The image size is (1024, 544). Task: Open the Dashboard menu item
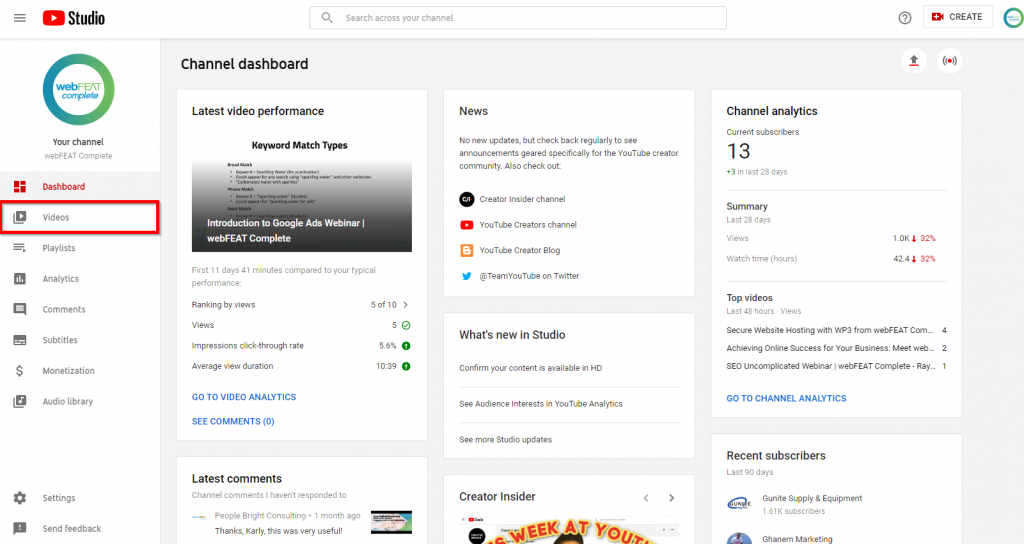click(80, 187)
